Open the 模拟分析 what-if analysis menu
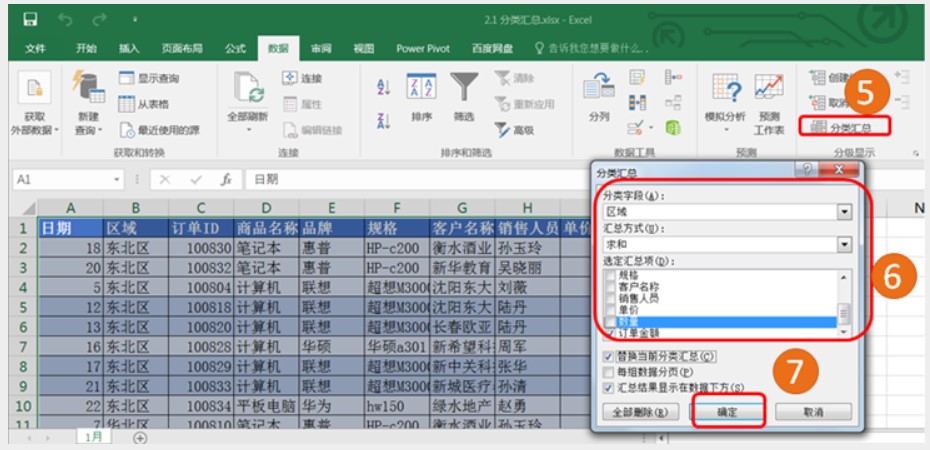The image size is (930, 450). point(725,103)
